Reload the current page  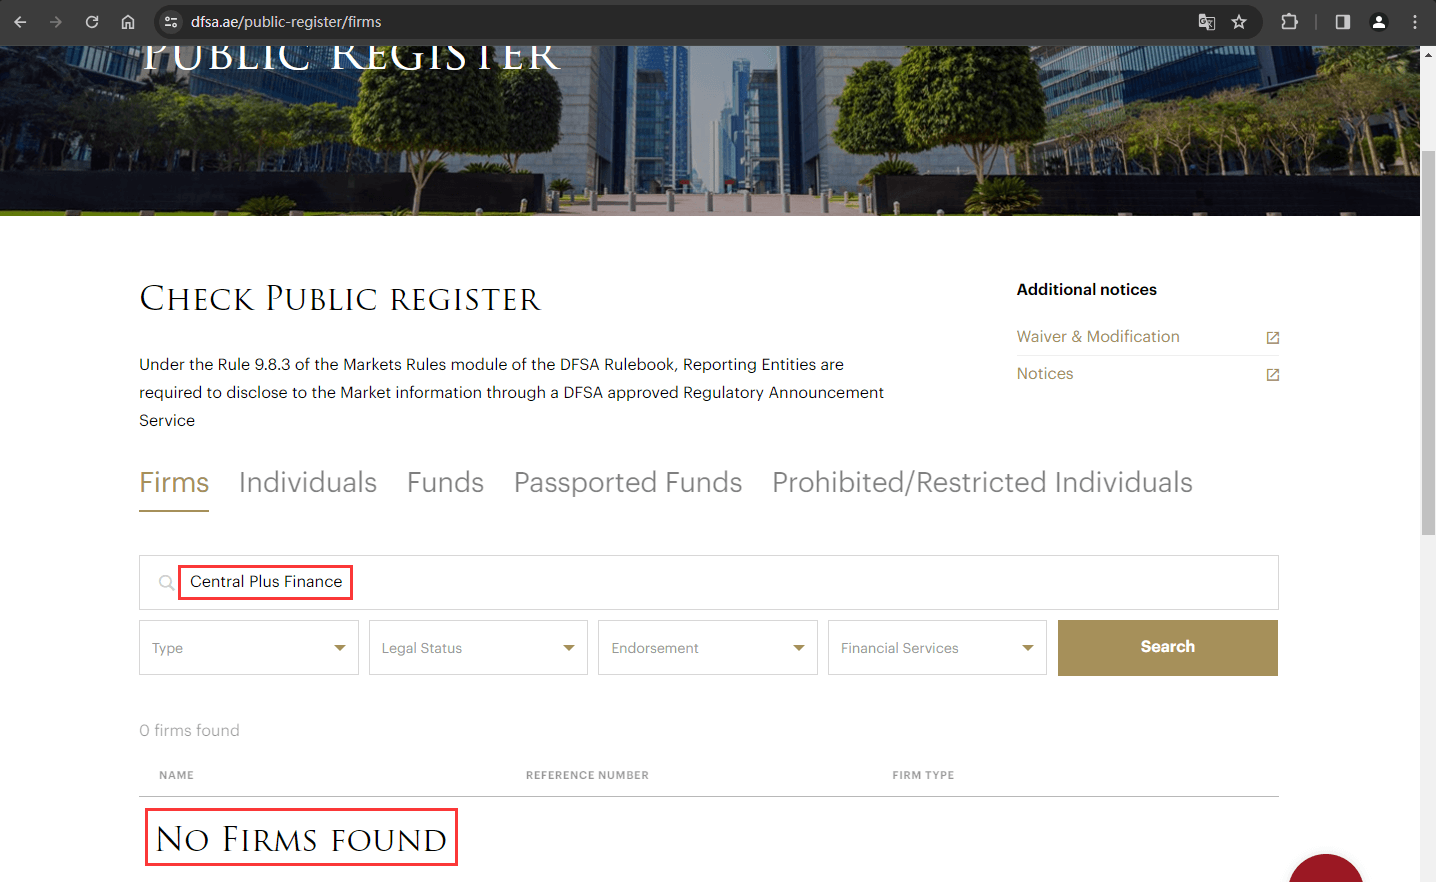[92, 22]
